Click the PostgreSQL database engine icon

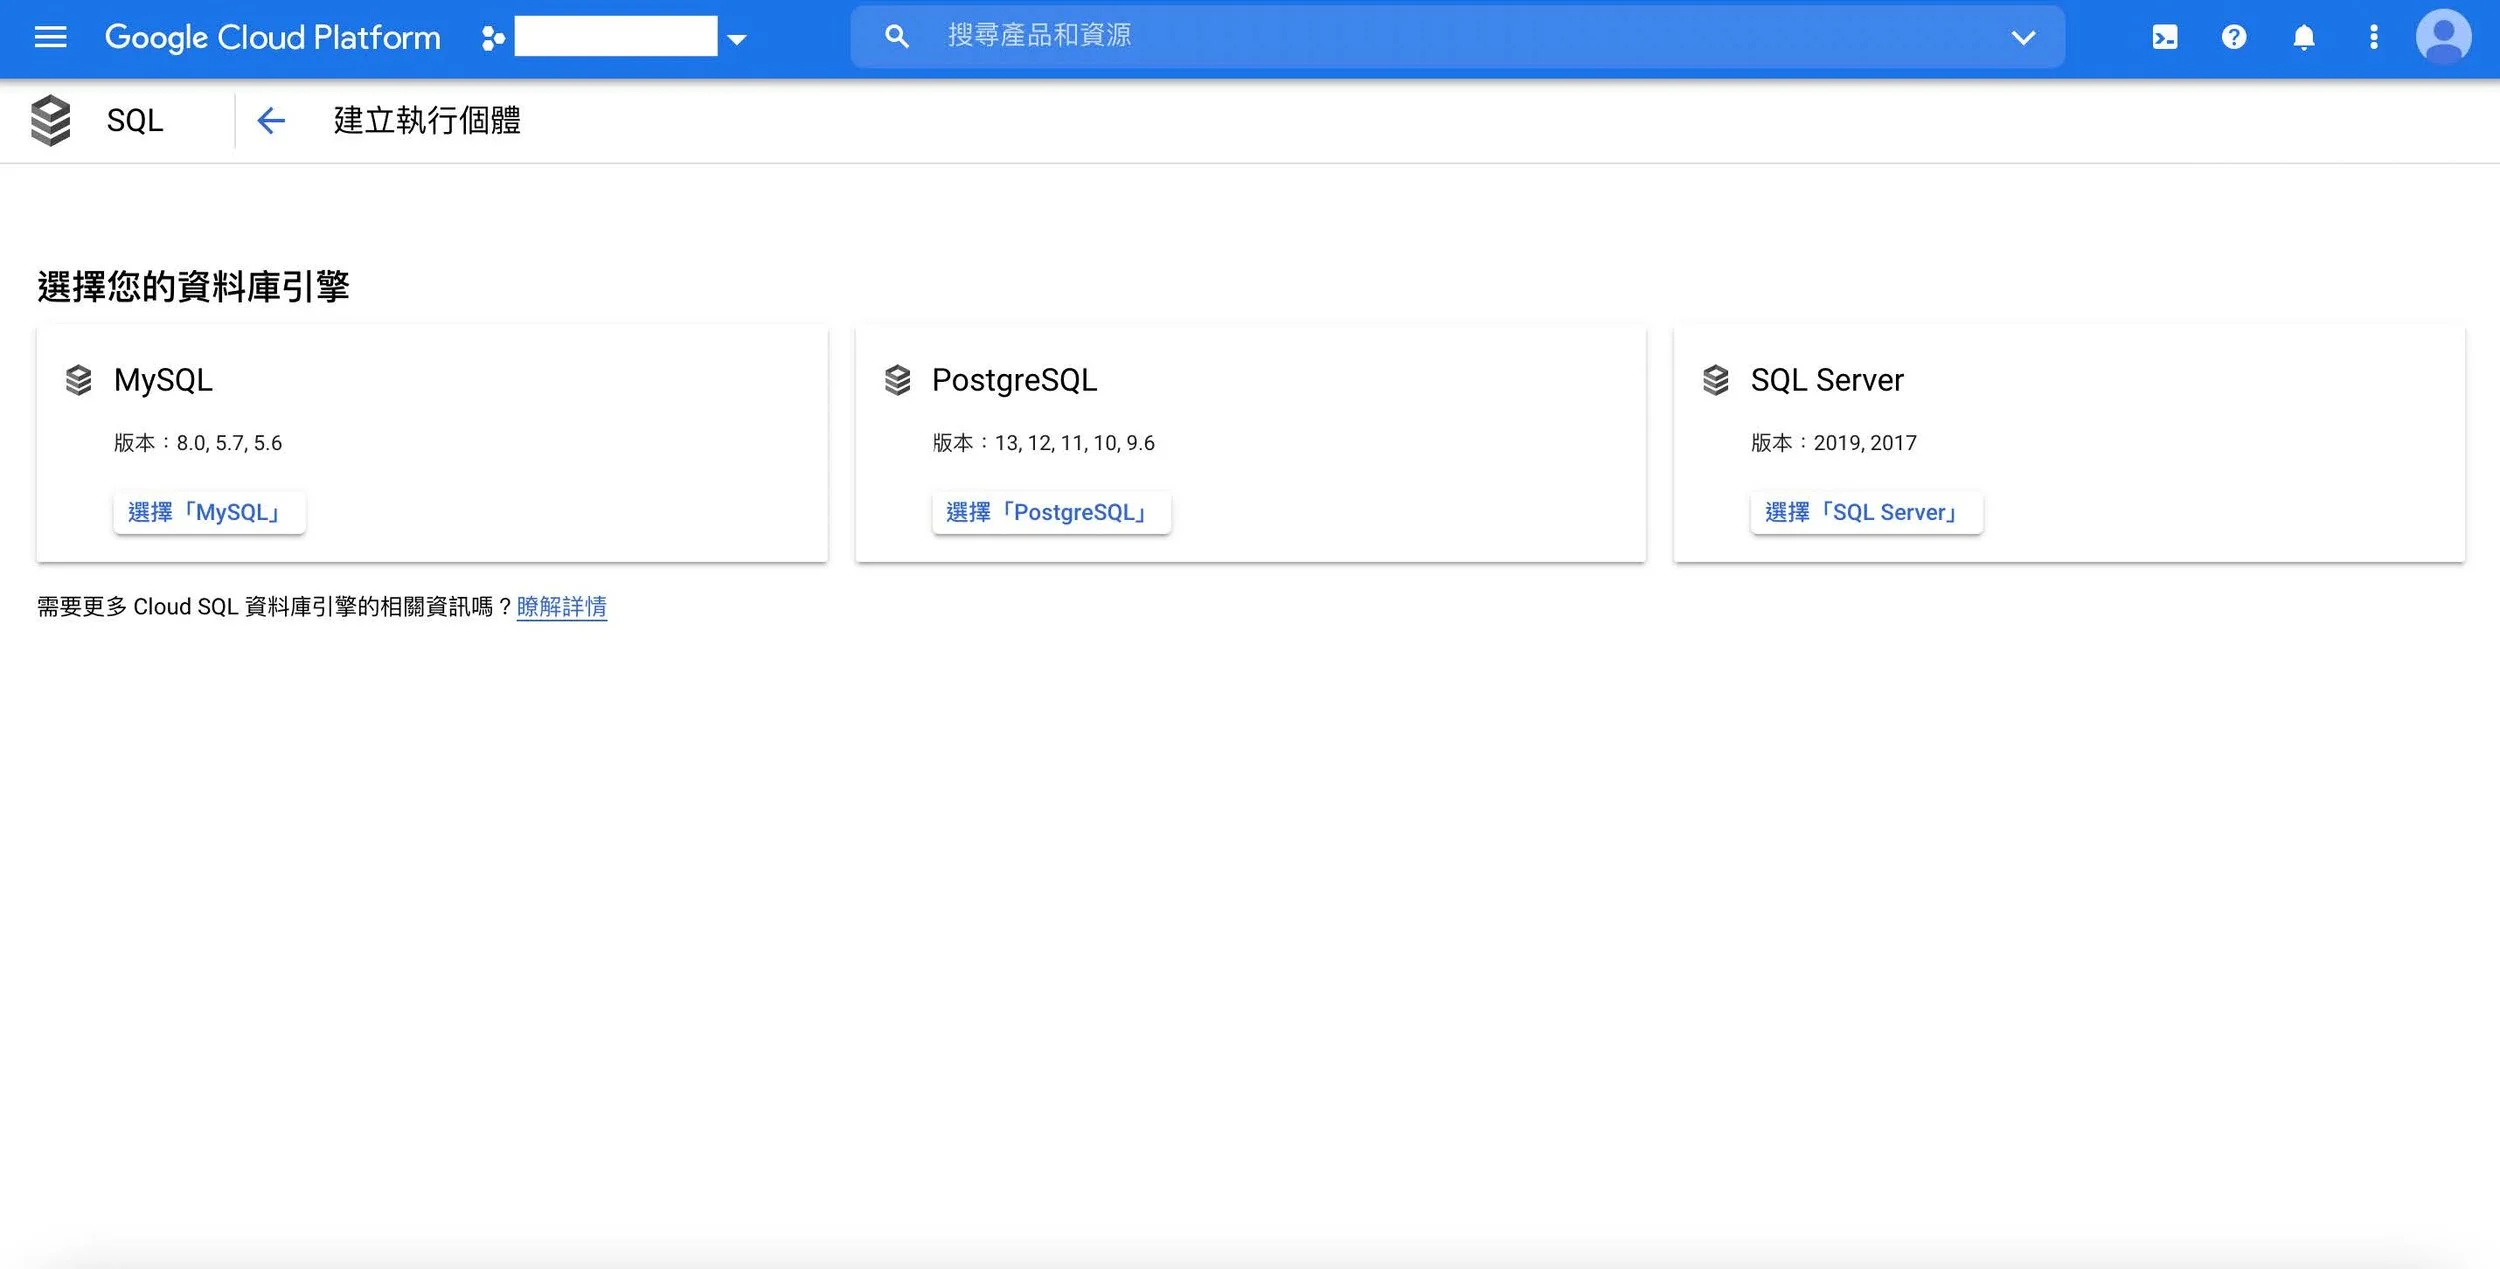tap(897, 380)
